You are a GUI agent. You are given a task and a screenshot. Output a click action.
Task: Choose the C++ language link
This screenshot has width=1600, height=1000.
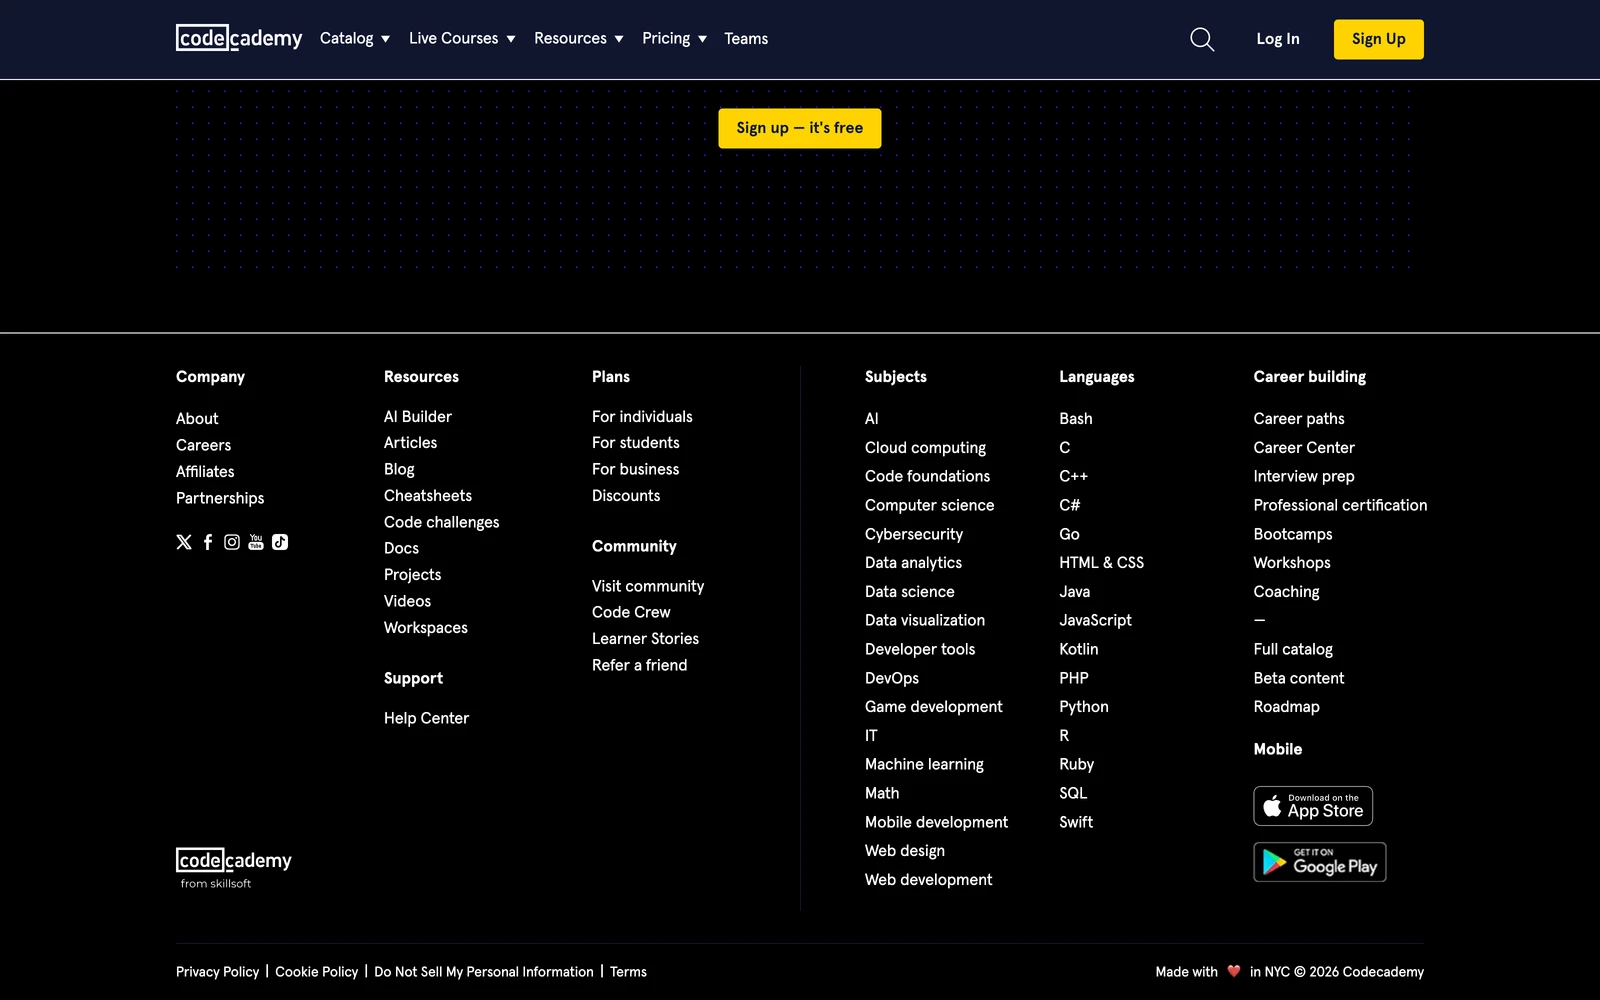pyautogui.click(x=1073, y=477)
